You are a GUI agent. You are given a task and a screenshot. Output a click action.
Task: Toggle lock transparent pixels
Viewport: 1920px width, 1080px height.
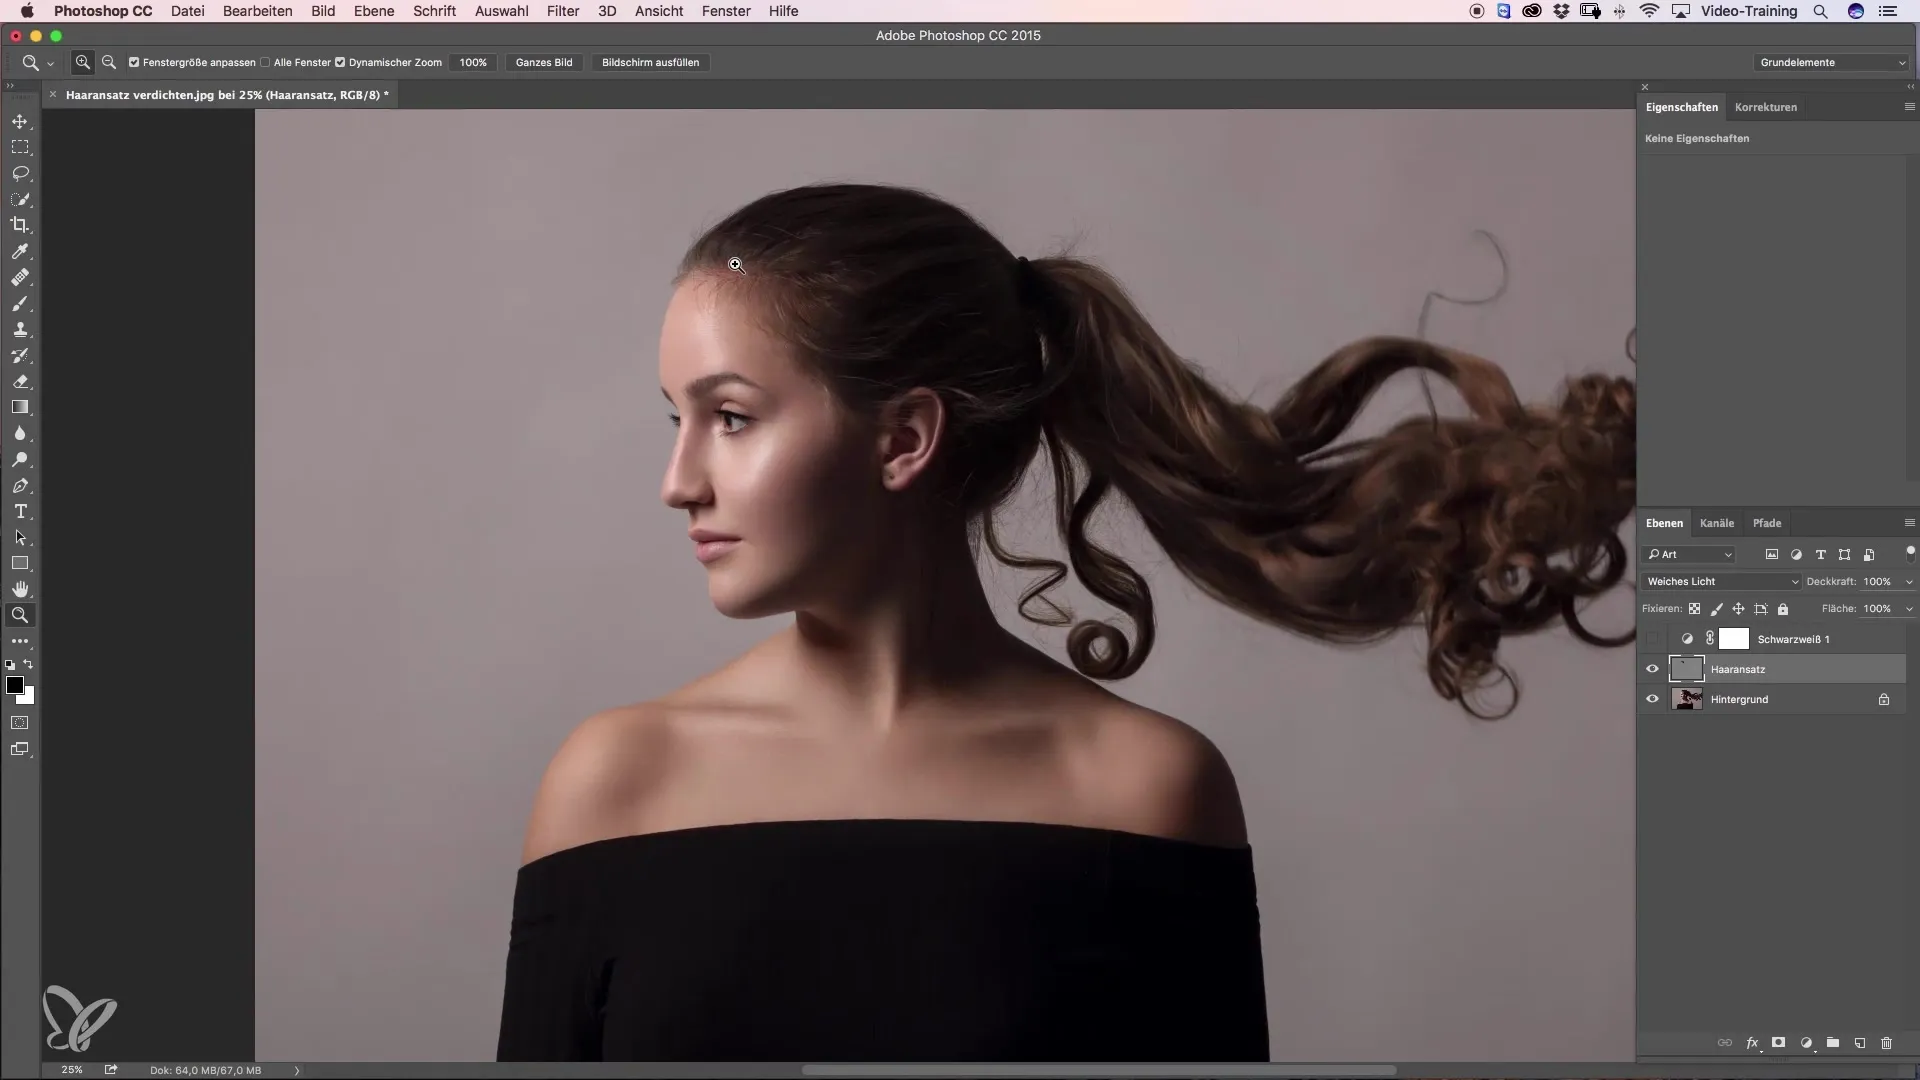pyautogui.click(x=1694, y=608)
